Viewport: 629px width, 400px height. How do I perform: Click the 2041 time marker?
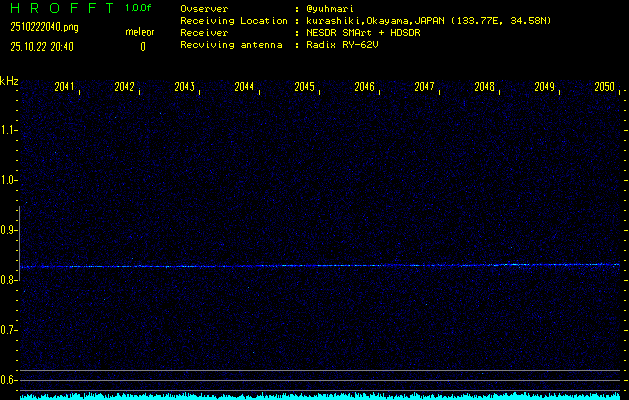point(65,88)
